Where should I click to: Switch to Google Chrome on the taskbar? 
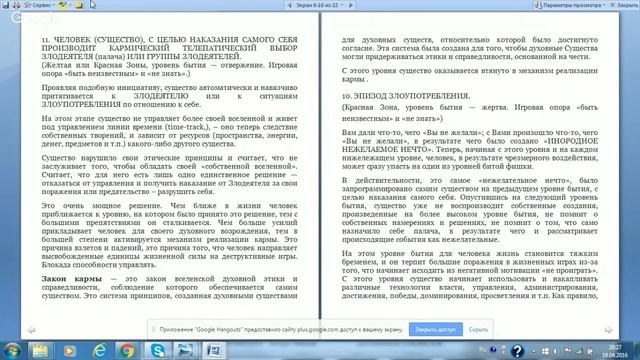(127, 351)
